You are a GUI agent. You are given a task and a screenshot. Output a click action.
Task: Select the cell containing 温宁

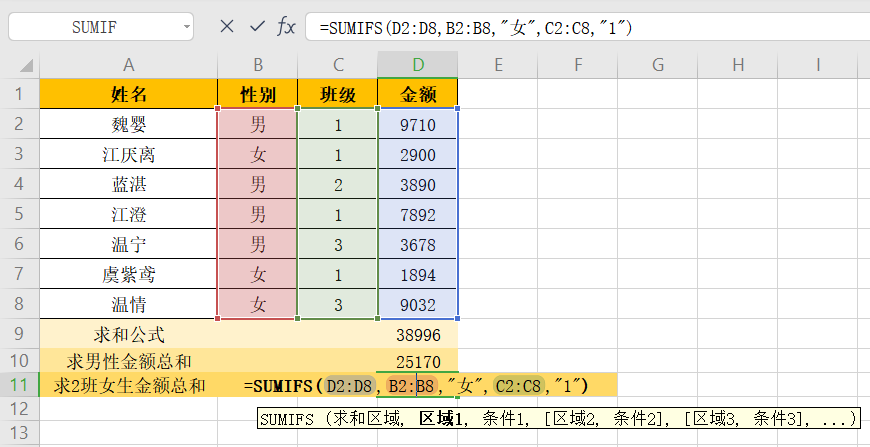[128, 244]
